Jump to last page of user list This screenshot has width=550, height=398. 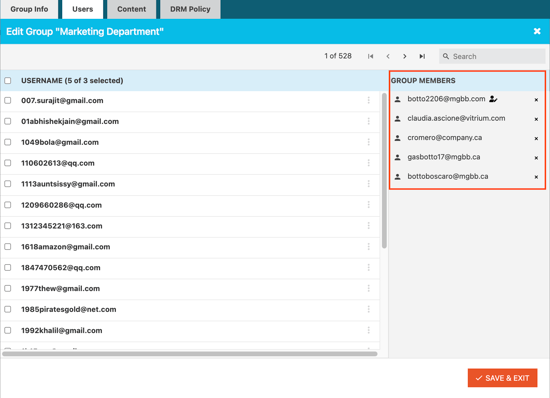coord(422,56)
